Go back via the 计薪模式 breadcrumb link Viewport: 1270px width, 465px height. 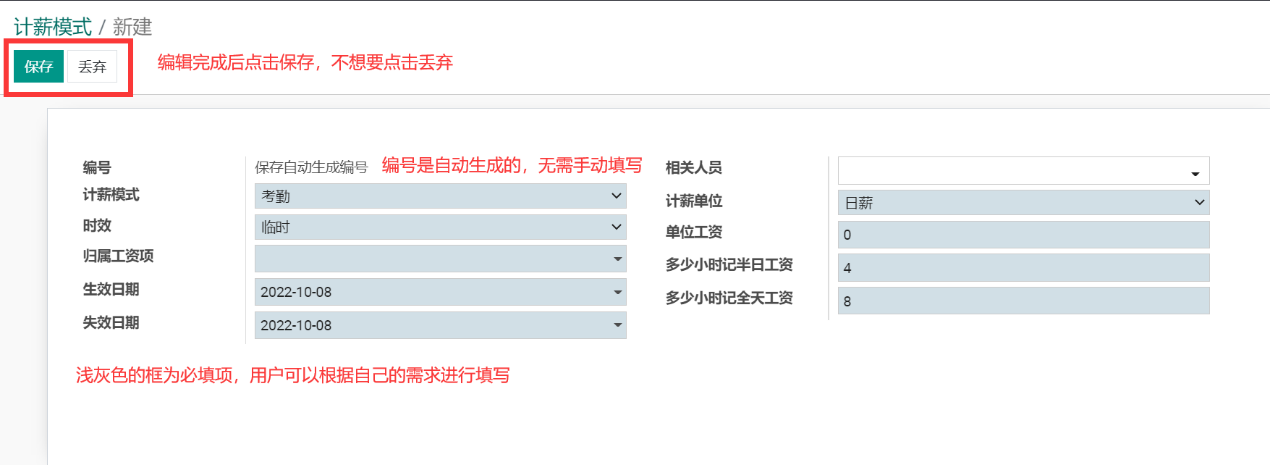point(52,27)
